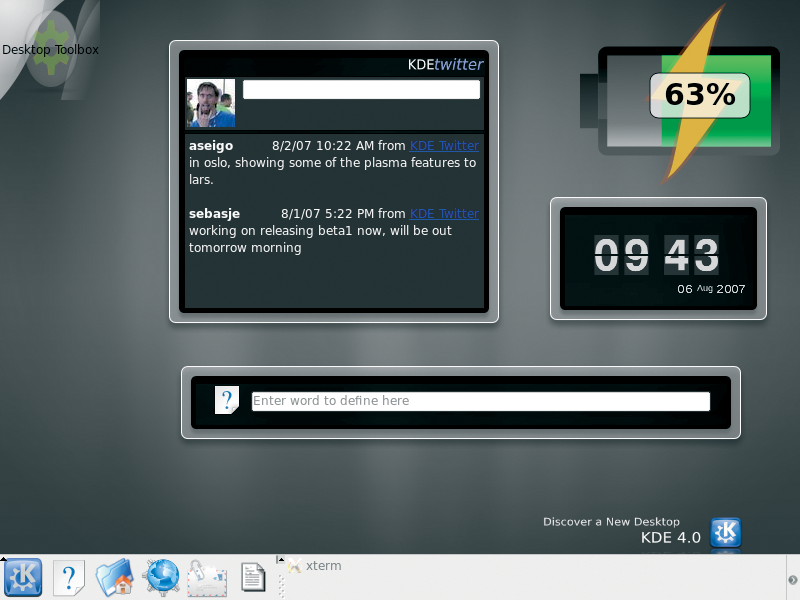Click the dictionary question-mark icon

[x=227, y=400]
